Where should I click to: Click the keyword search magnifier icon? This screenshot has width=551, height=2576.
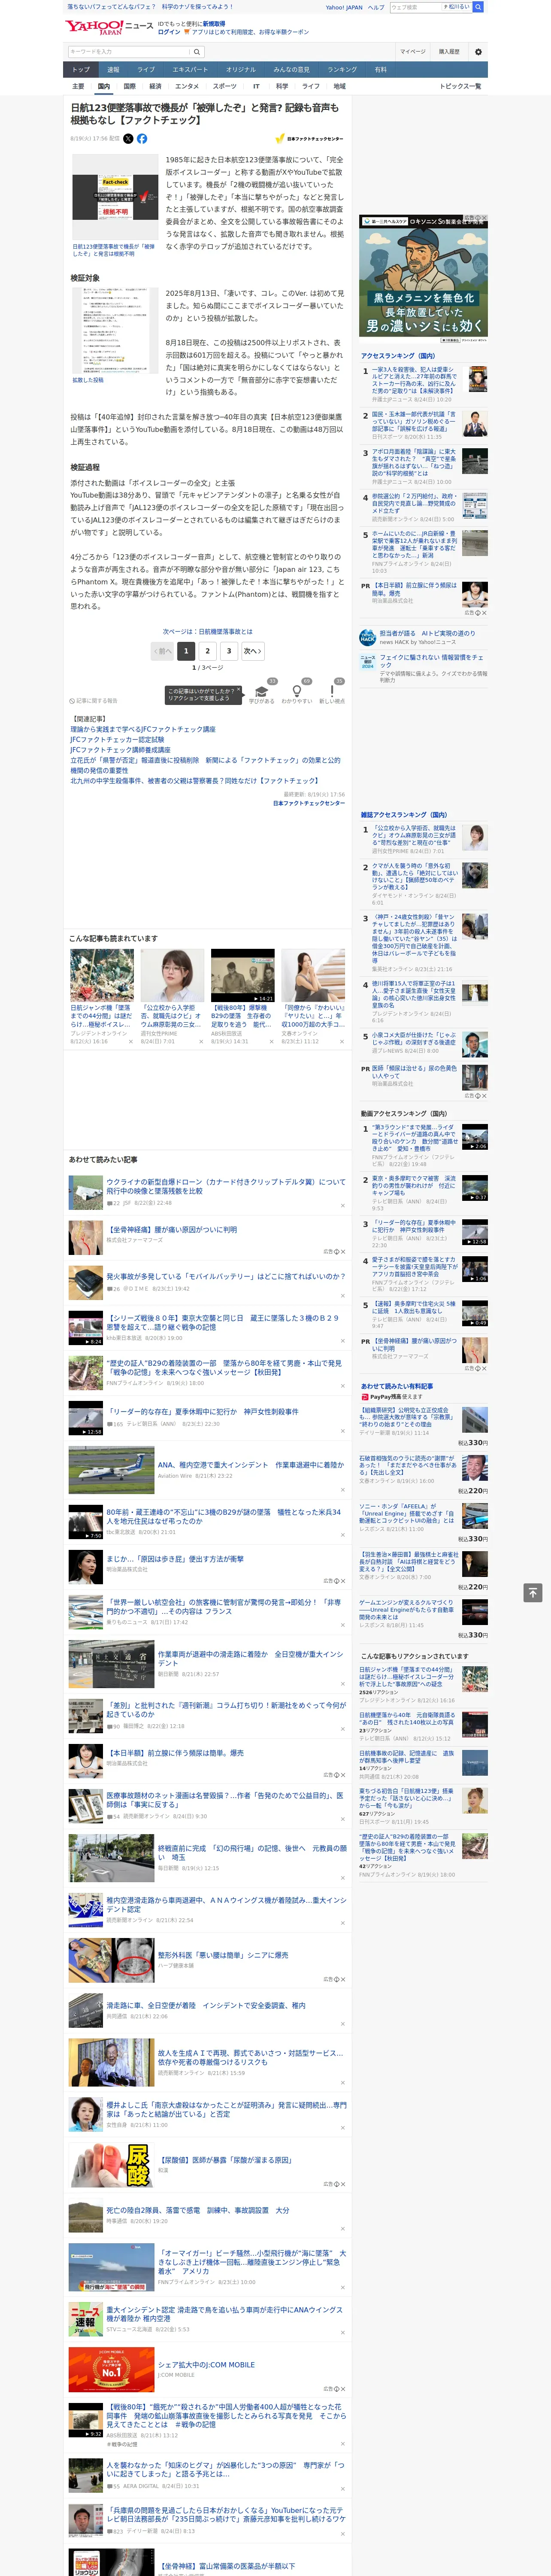tap(197, 52)
